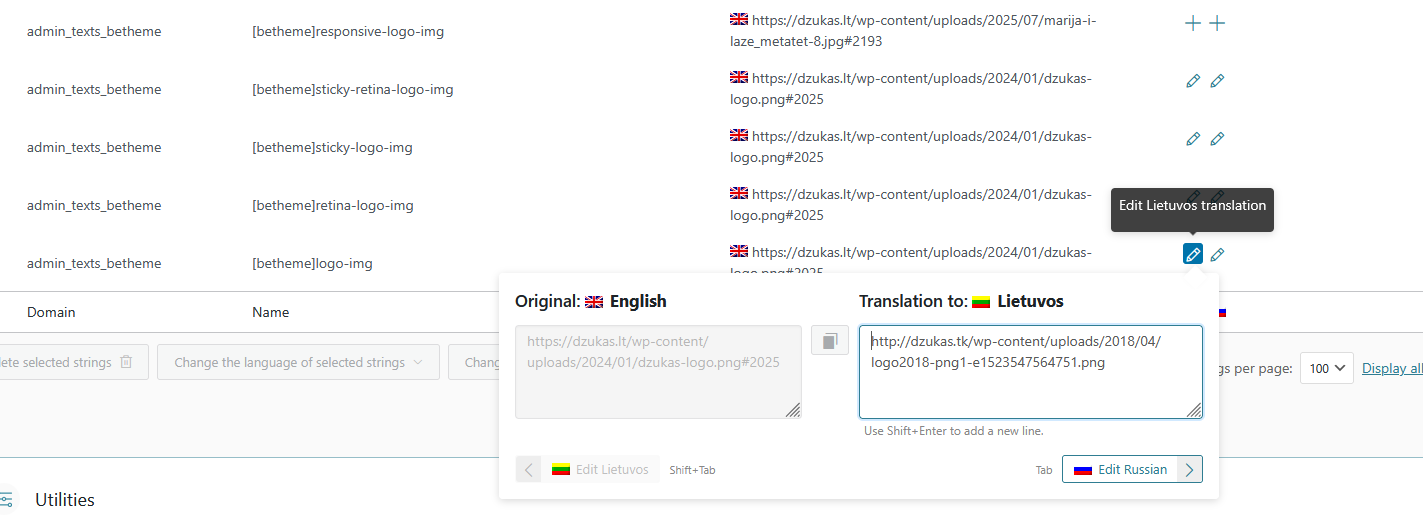Click the Name column header
1423x515 pixels.
(270, 312)
